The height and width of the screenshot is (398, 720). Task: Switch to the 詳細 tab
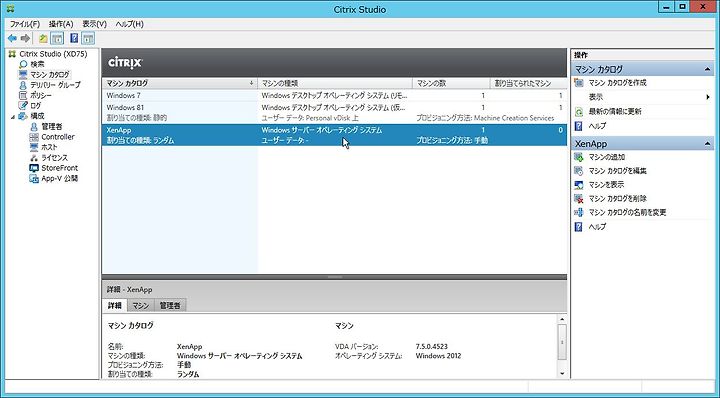(x=114, y=305)
